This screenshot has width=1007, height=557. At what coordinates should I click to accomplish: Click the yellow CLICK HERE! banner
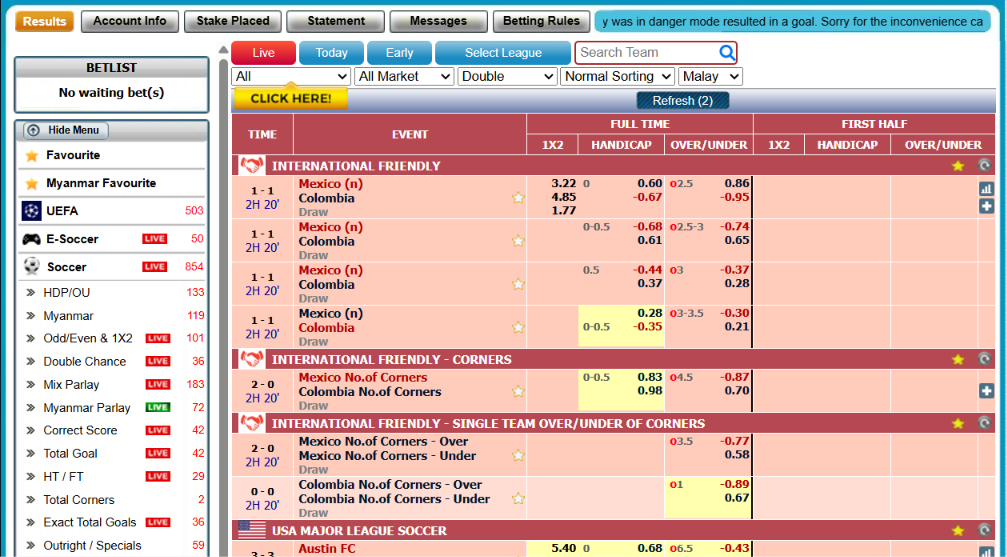(x=291, y=98)
